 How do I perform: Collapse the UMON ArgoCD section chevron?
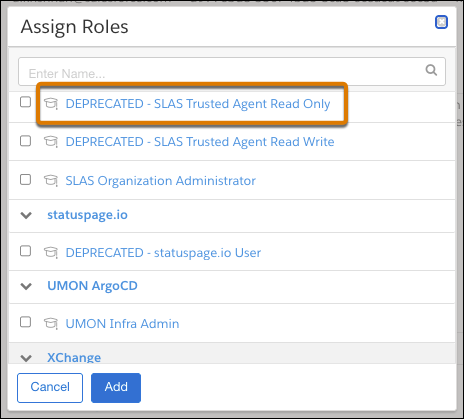pos(26,286)
